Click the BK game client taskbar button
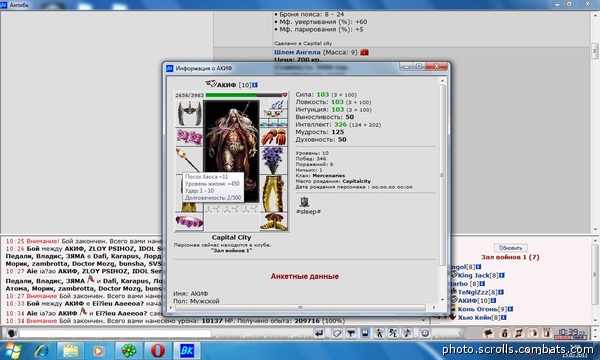 (187, 351)
